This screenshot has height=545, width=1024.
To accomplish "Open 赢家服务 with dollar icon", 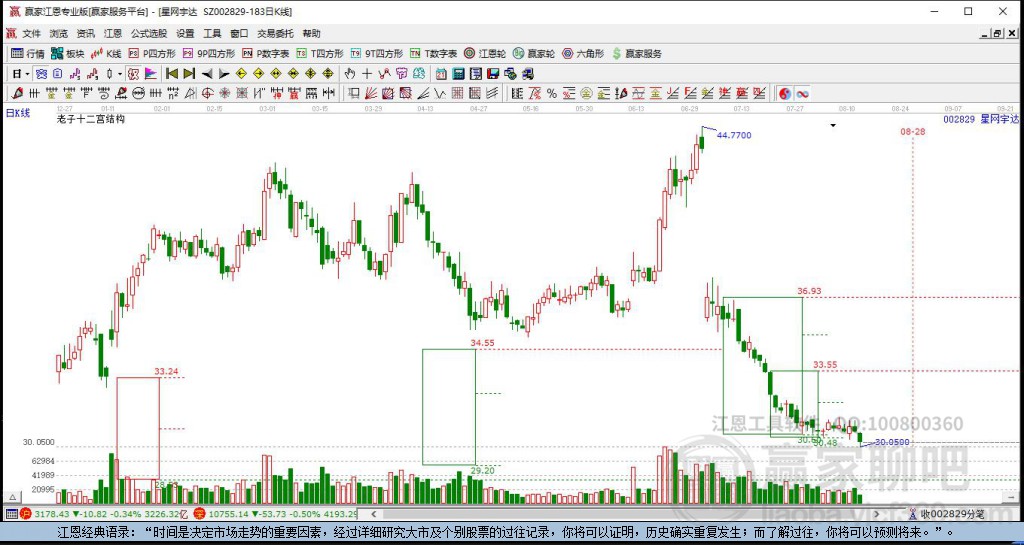I will pos(637,54).
